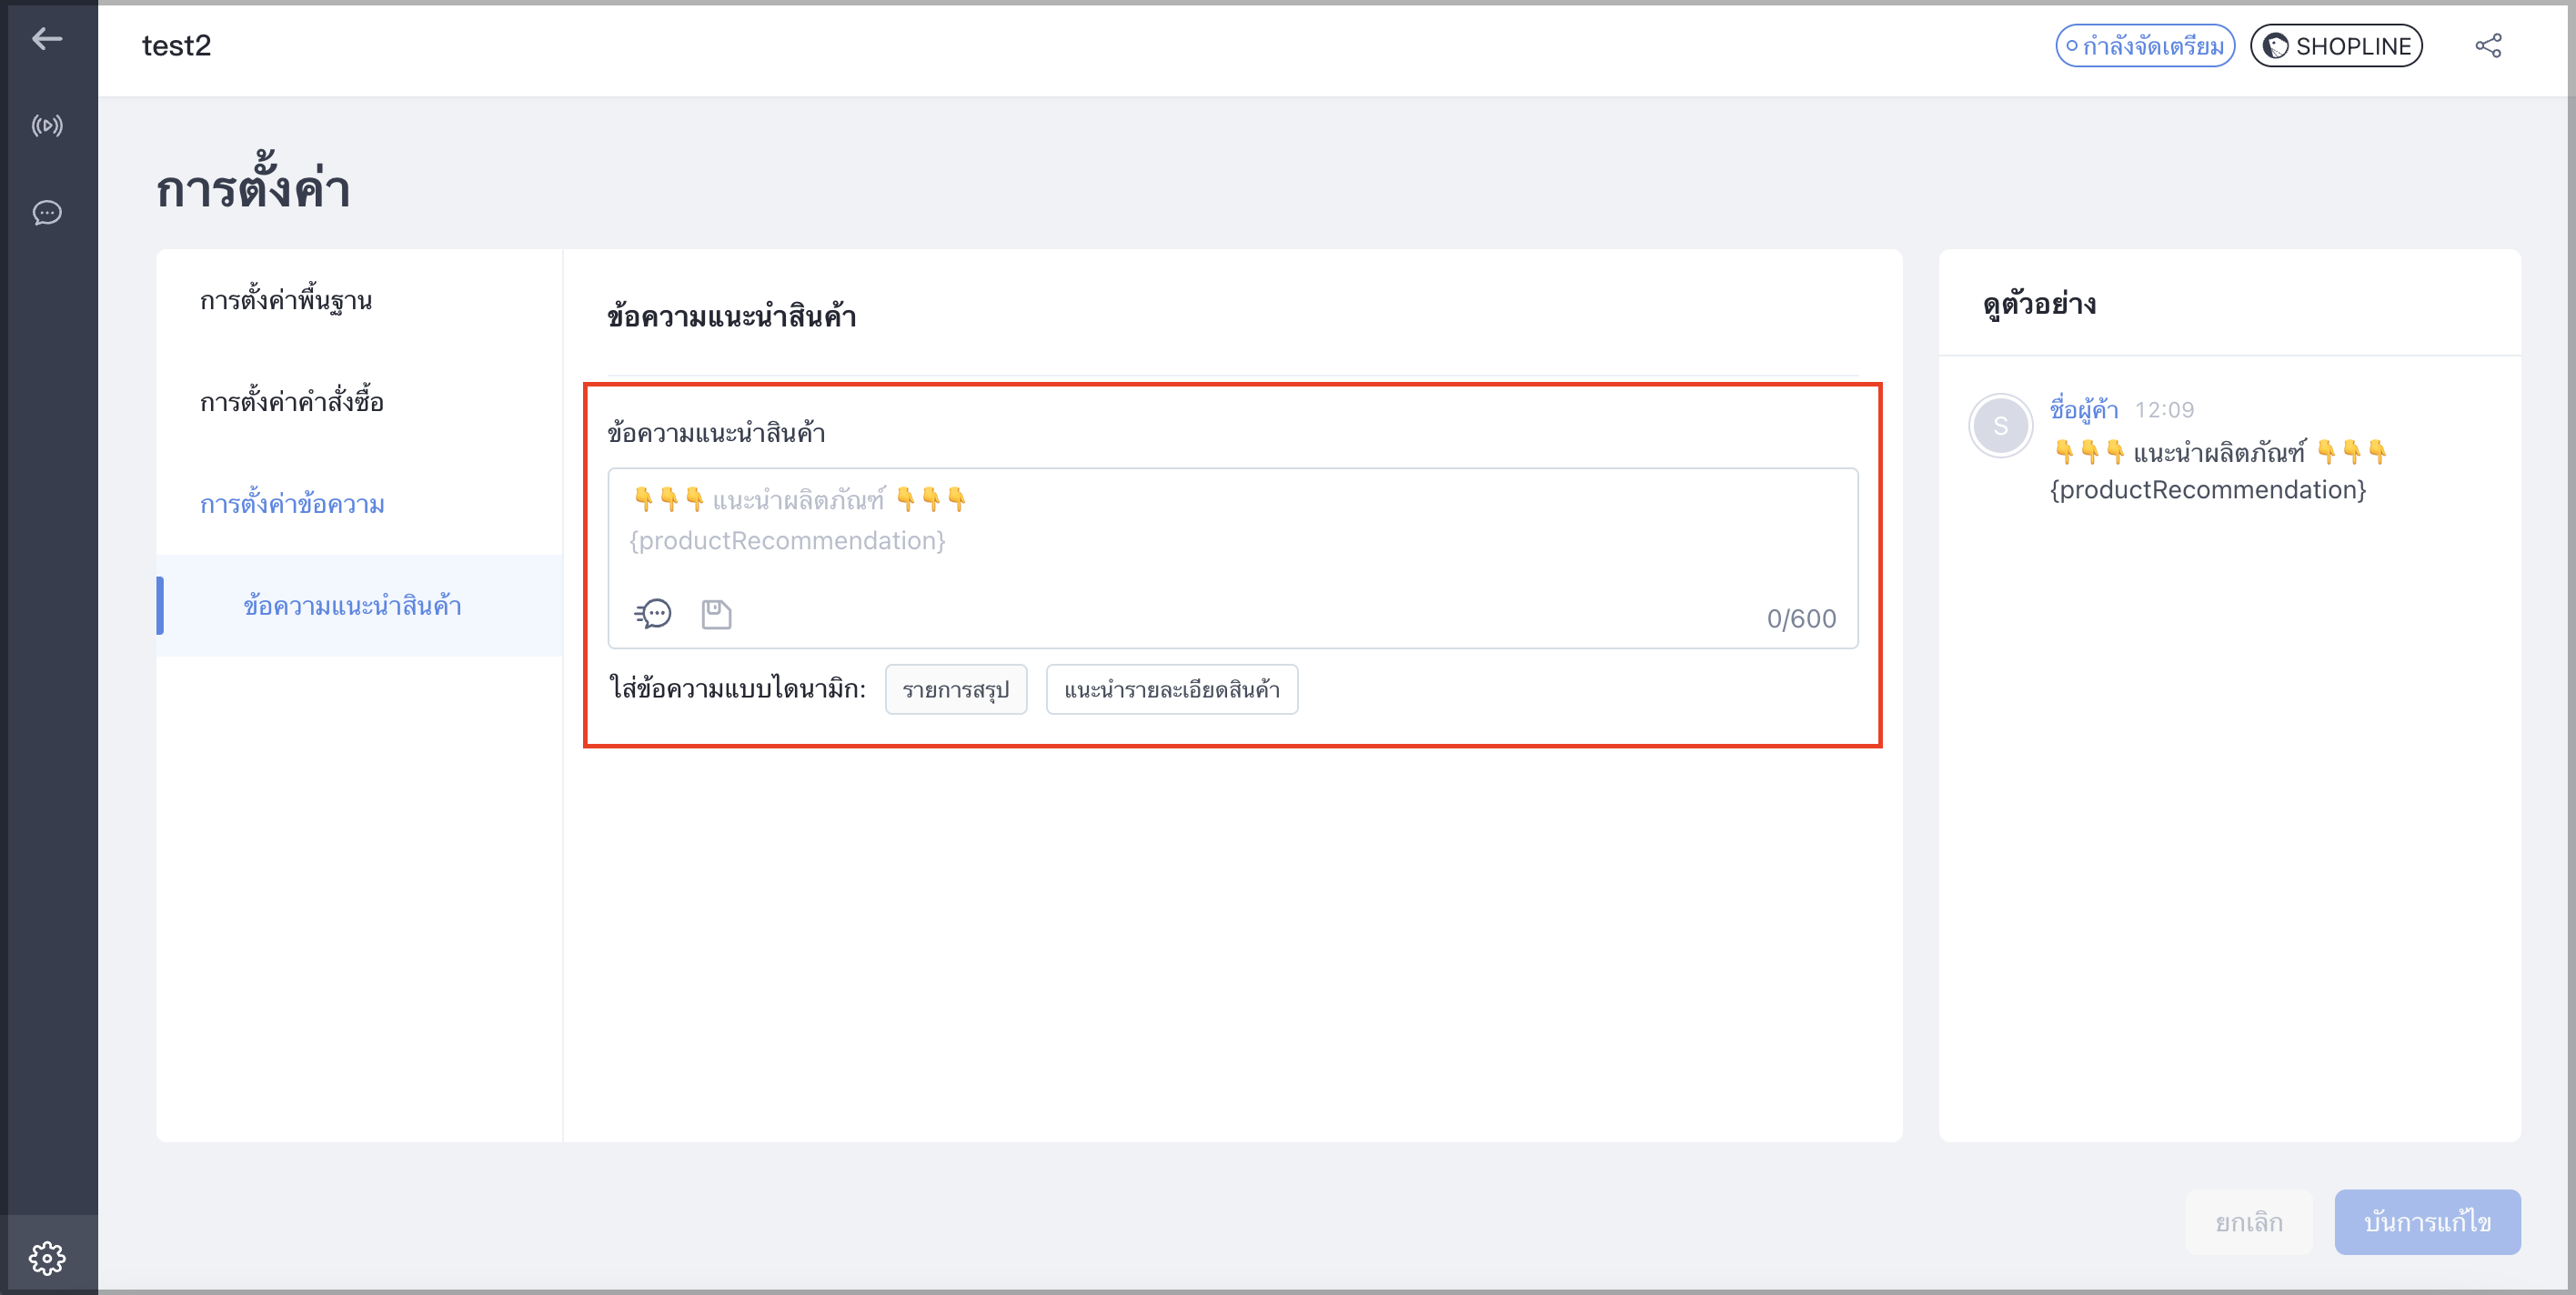Click the ยกเลิก cancel button
The width and height of the screenshot is (2576, 1295).
2249,1222
